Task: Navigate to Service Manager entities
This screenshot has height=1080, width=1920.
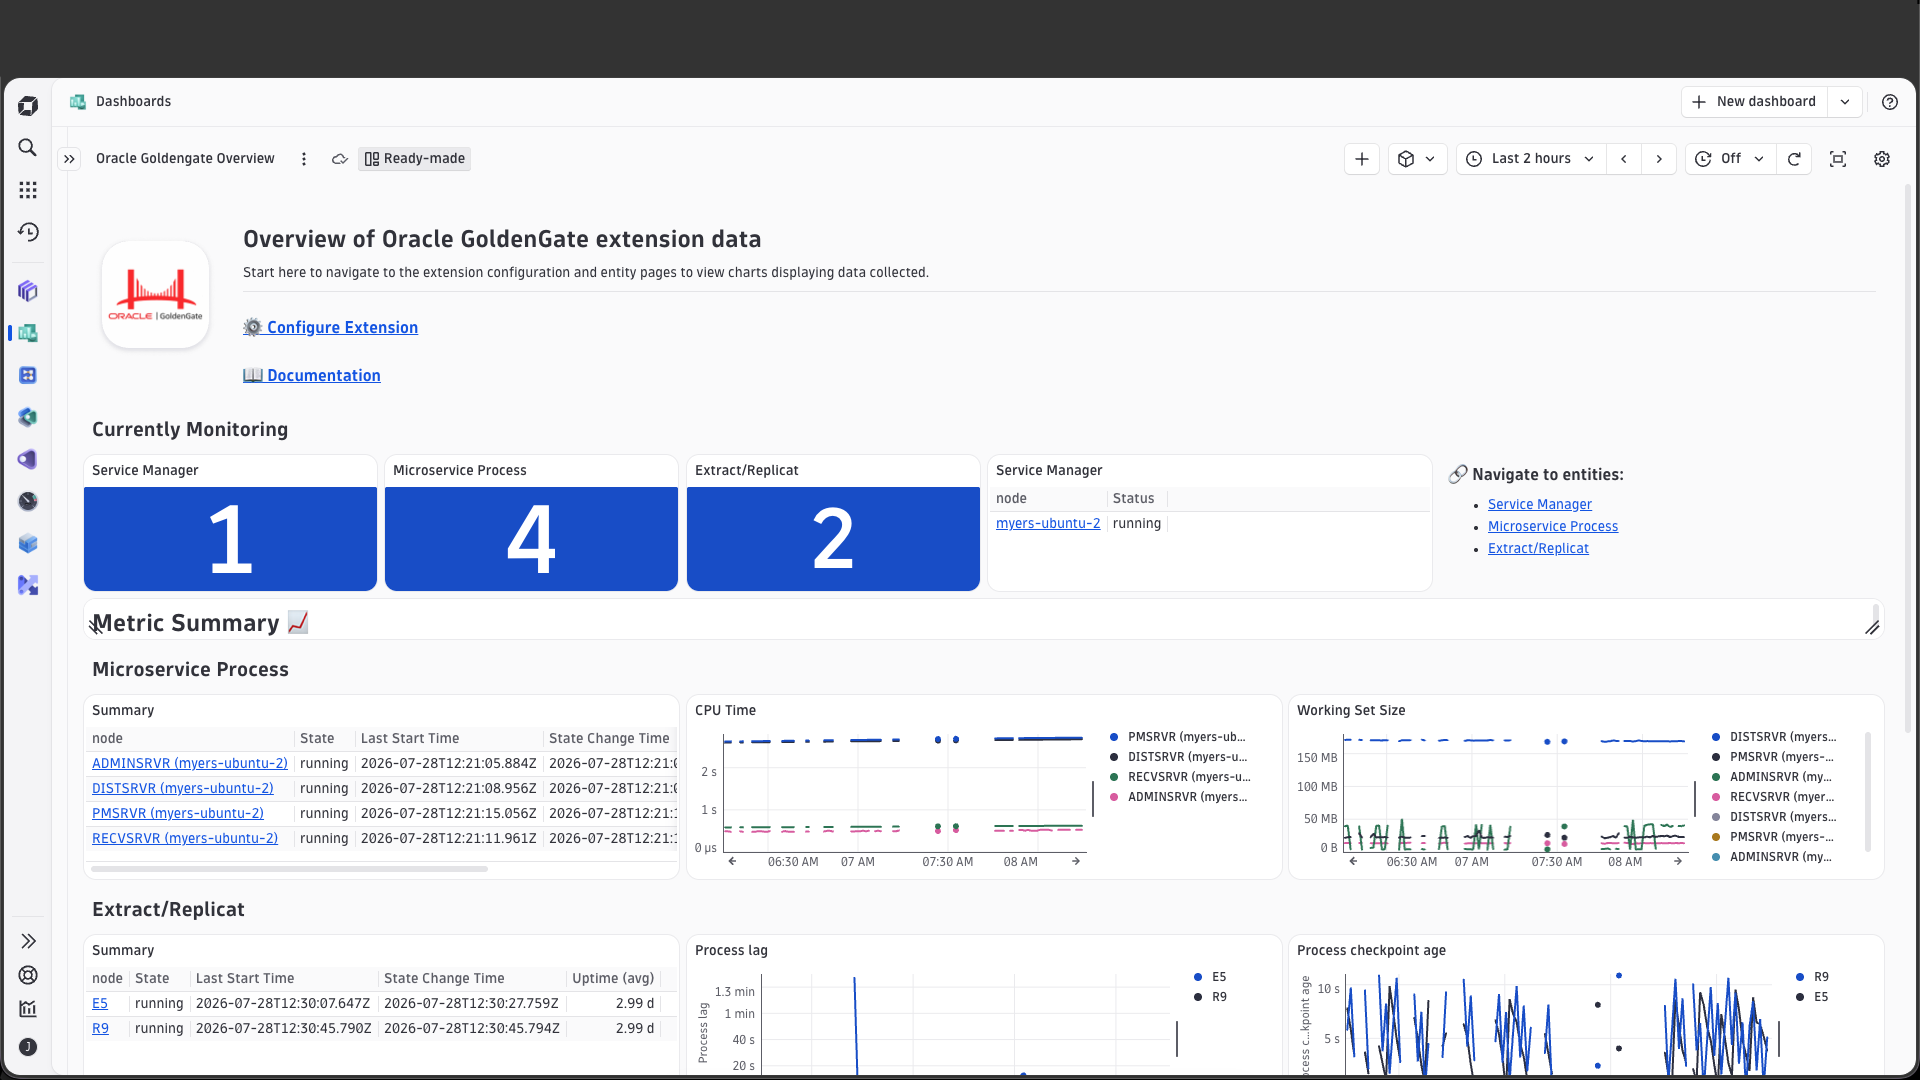Action: pos(1540,505)
